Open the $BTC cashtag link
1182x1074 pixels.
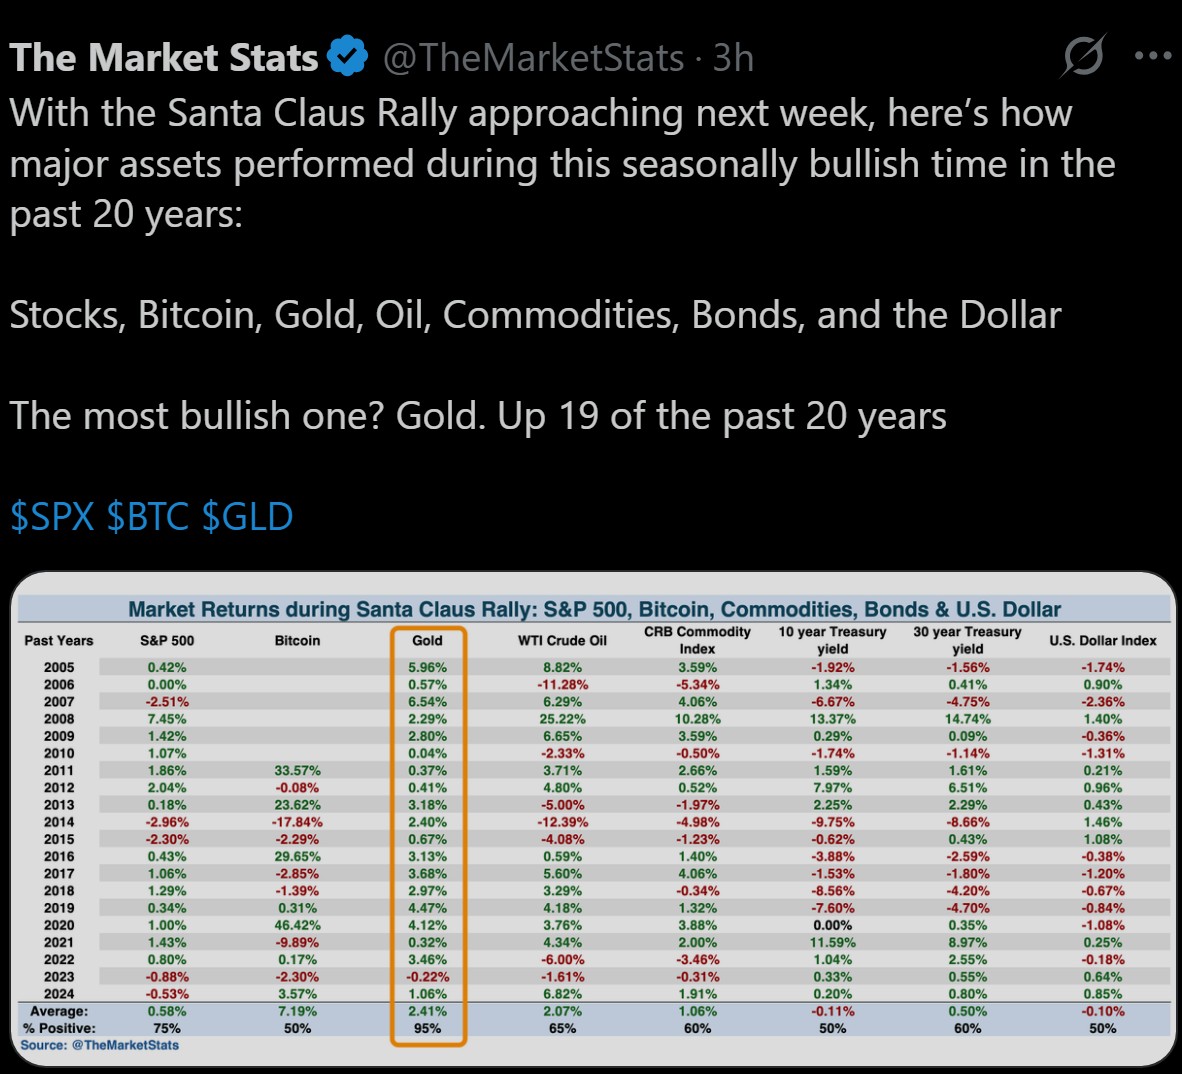[147, 517]
